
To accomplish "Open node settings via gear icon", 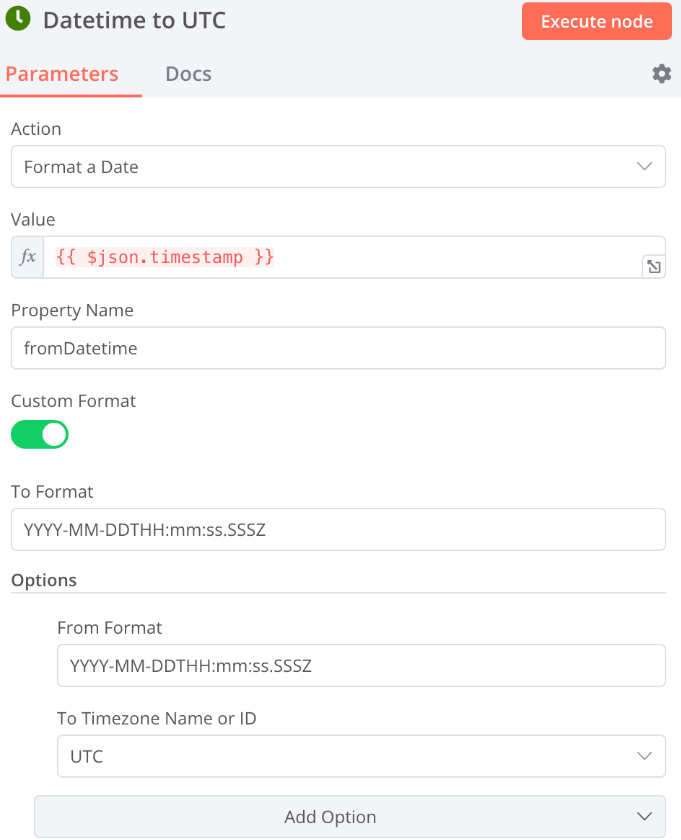I will [661, 74].
